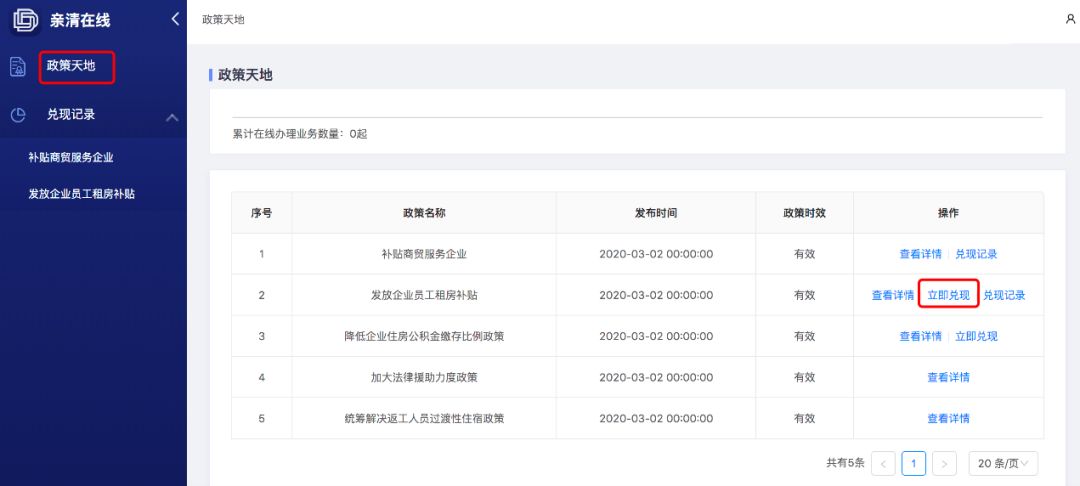1080x486 pixels.
Task: Open 查看详情 for 补贴商贸服务企业
Action: (x=920, y=254)
